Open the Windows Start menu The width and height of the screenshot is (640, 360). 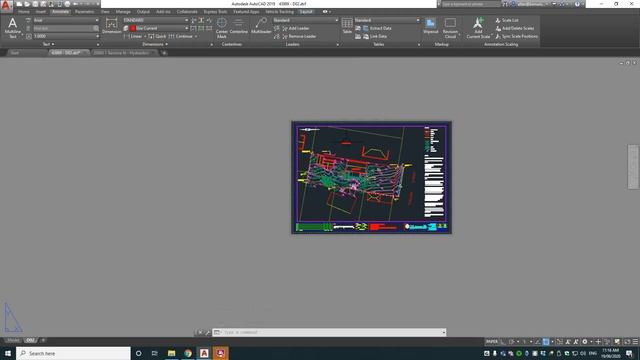click(x=8, y=353)
